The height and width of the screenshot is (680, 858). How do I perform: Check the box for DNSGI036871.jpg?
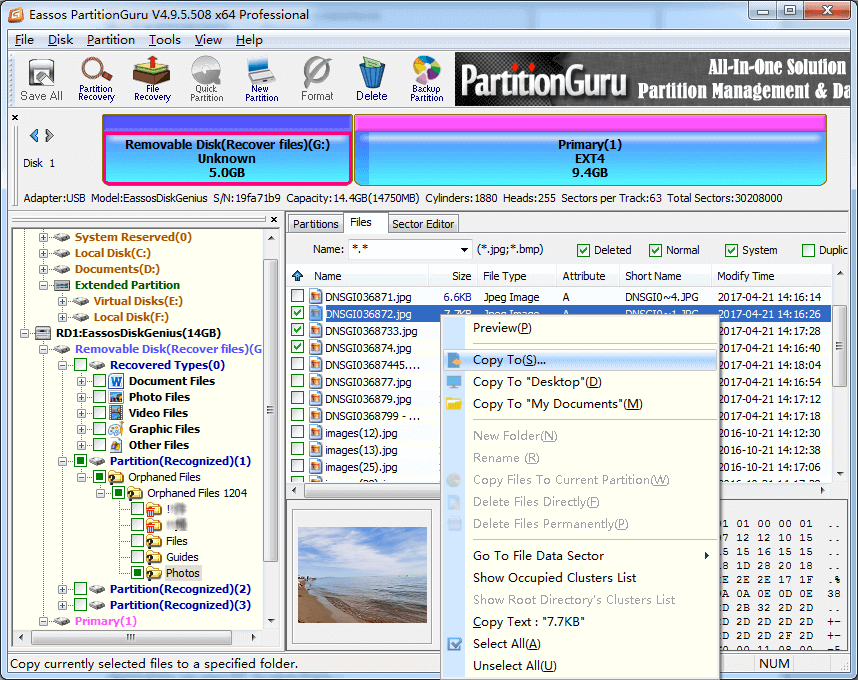298,296
